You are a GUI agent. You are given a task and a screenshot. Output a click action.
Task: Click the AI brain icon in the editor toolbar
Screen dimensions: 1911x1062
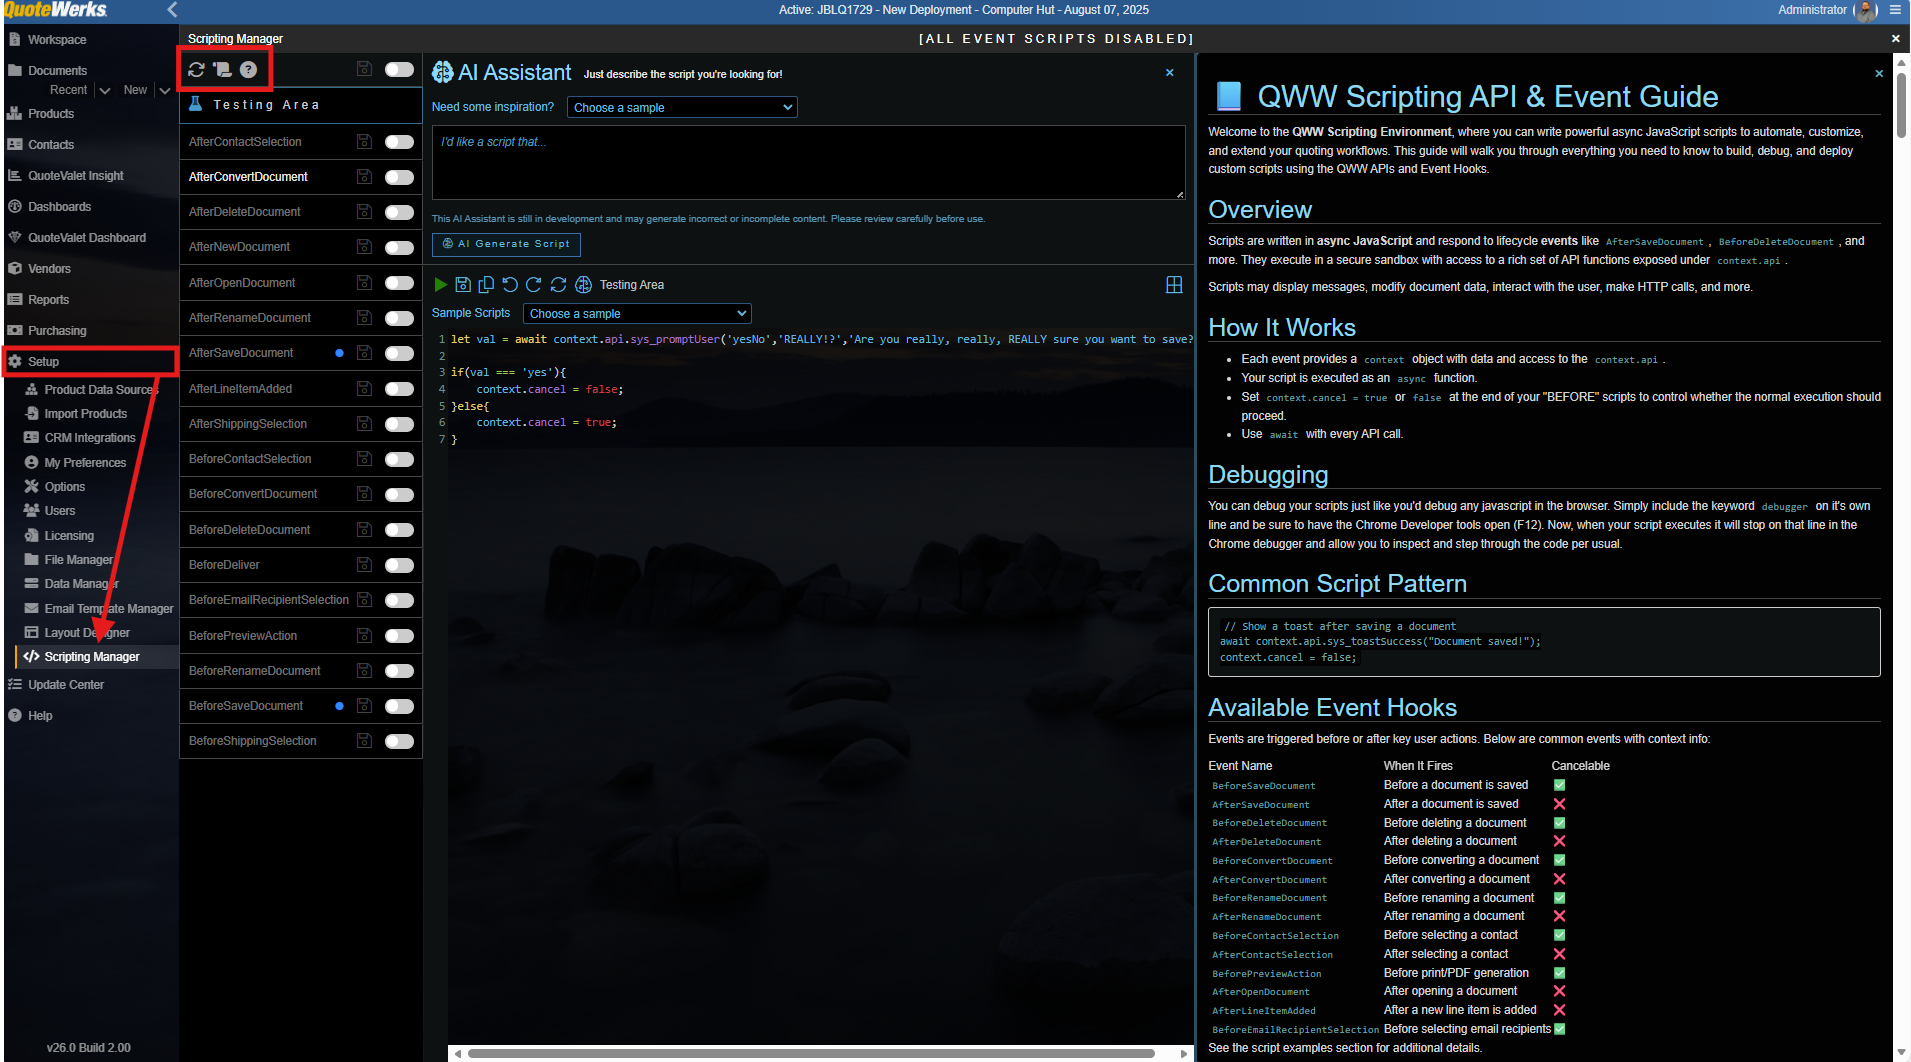coord(583,285)
